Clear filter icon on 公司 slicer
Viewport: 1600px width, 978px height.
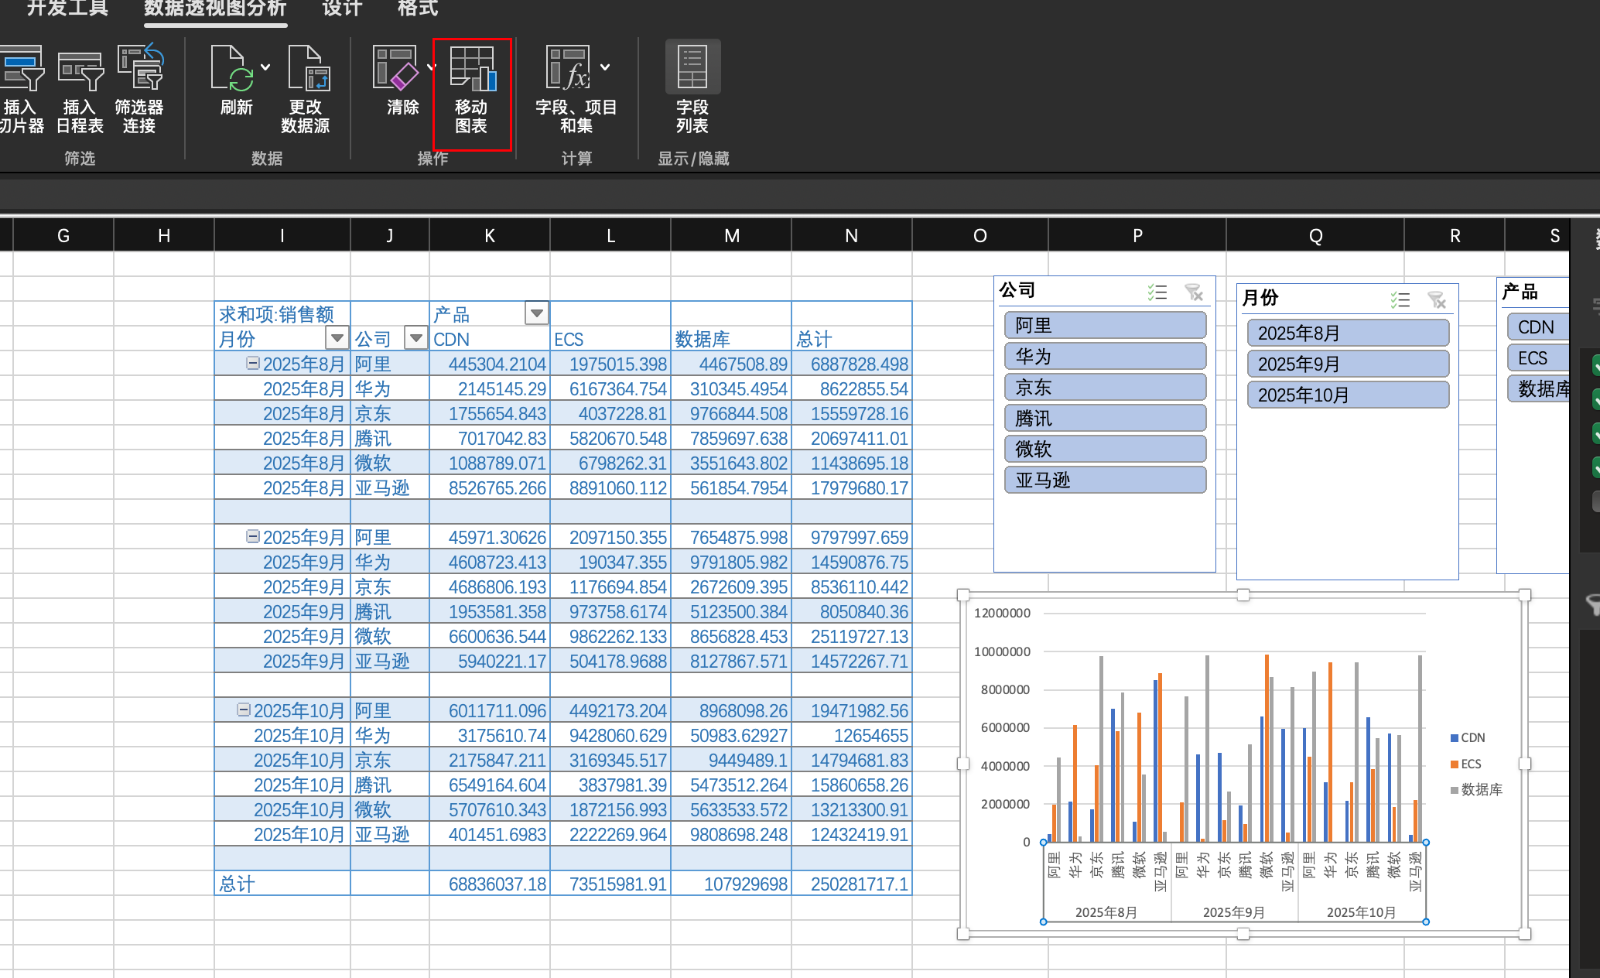point(1194,292)
